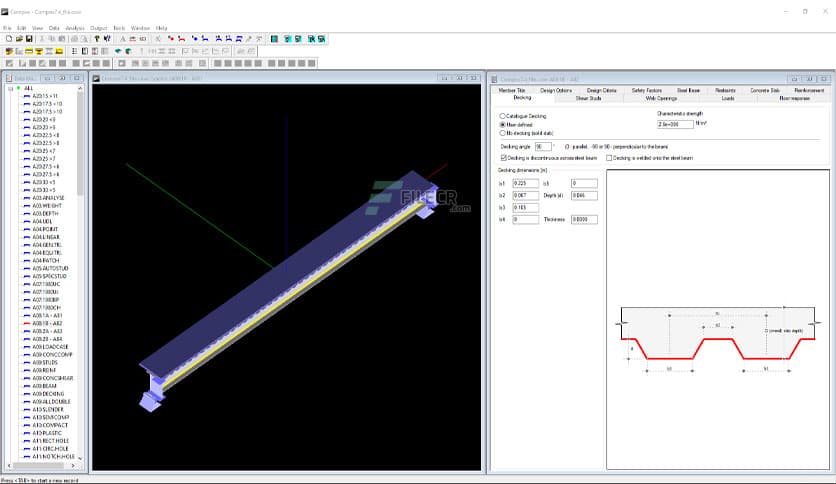
Task: Enable decking is welded onto steel beam
Action: coord(608,157)
